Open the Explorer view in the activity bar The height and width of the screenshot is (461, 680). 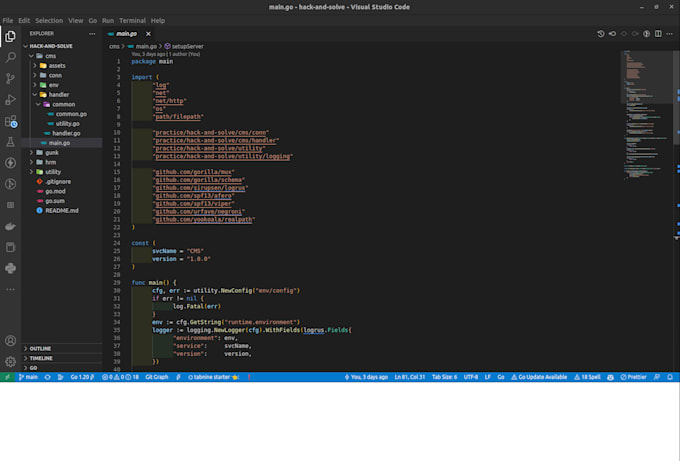pyautogui.click(x=10, y=36)
